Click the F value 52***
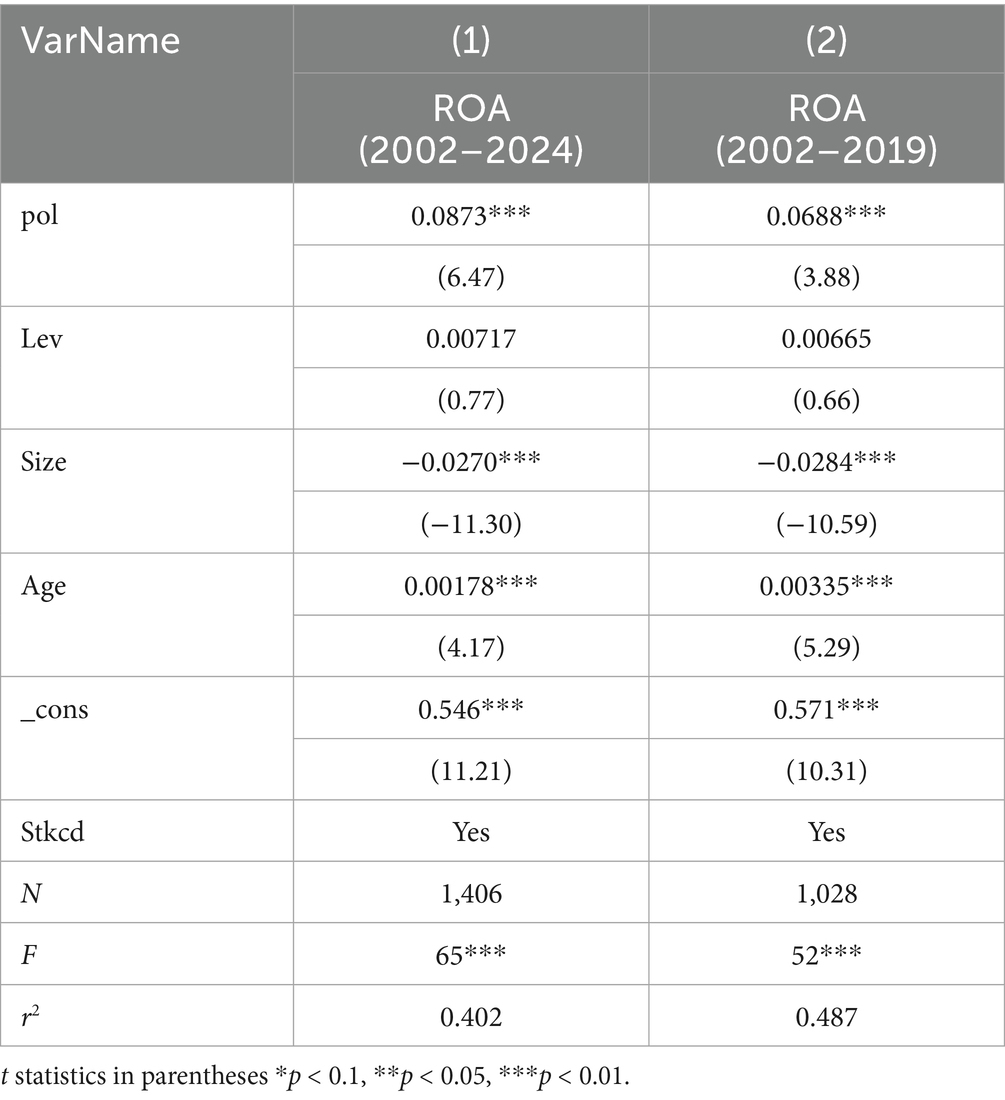1005x1100 pixels. (827, 954)
